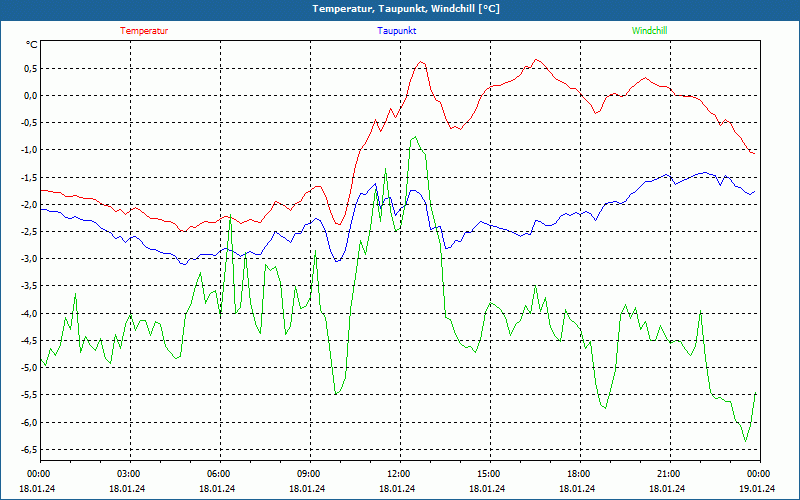
Task: Click the -5,0 y-axis label
Action: coord(28,367)
